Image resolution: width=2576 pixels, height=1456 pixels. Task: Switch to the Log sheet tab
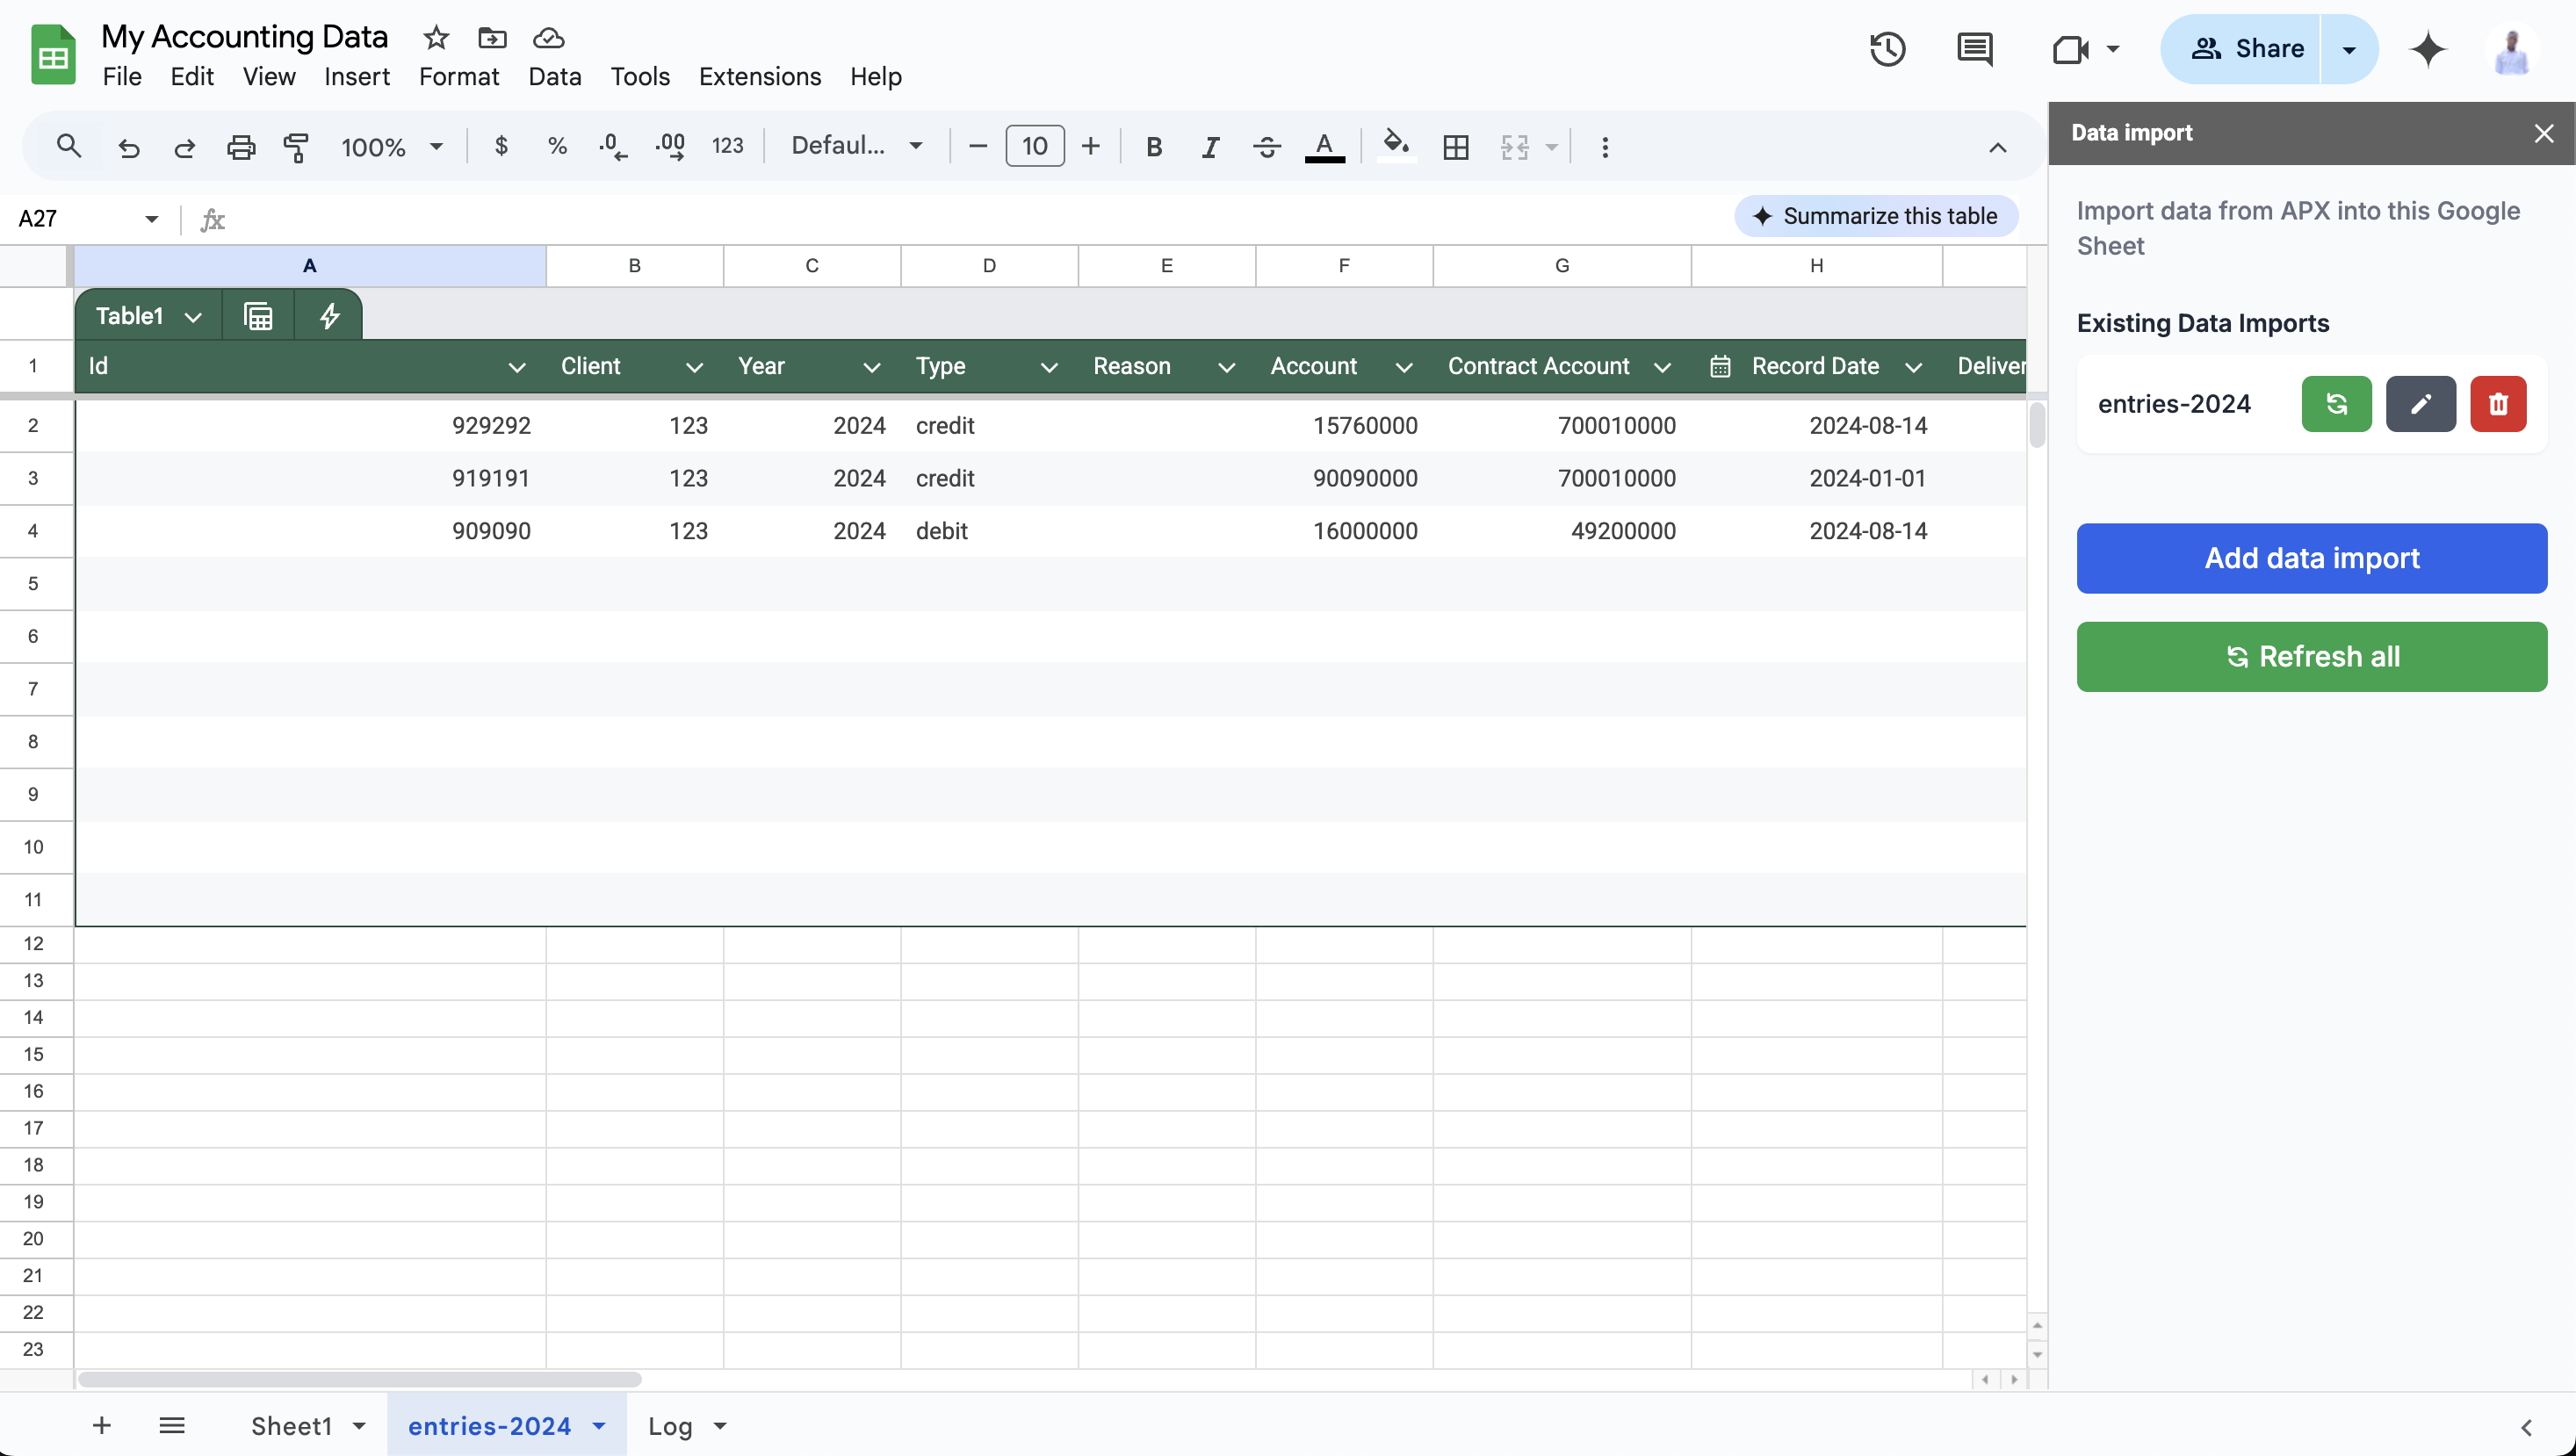[672, 1425]
